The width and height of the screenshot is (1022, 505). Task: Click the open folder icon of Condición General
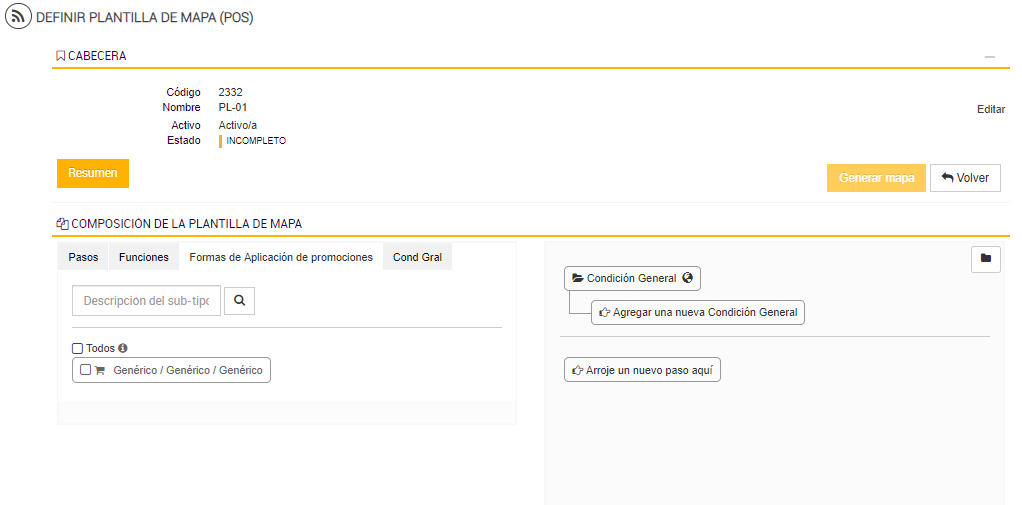(577, 278)
